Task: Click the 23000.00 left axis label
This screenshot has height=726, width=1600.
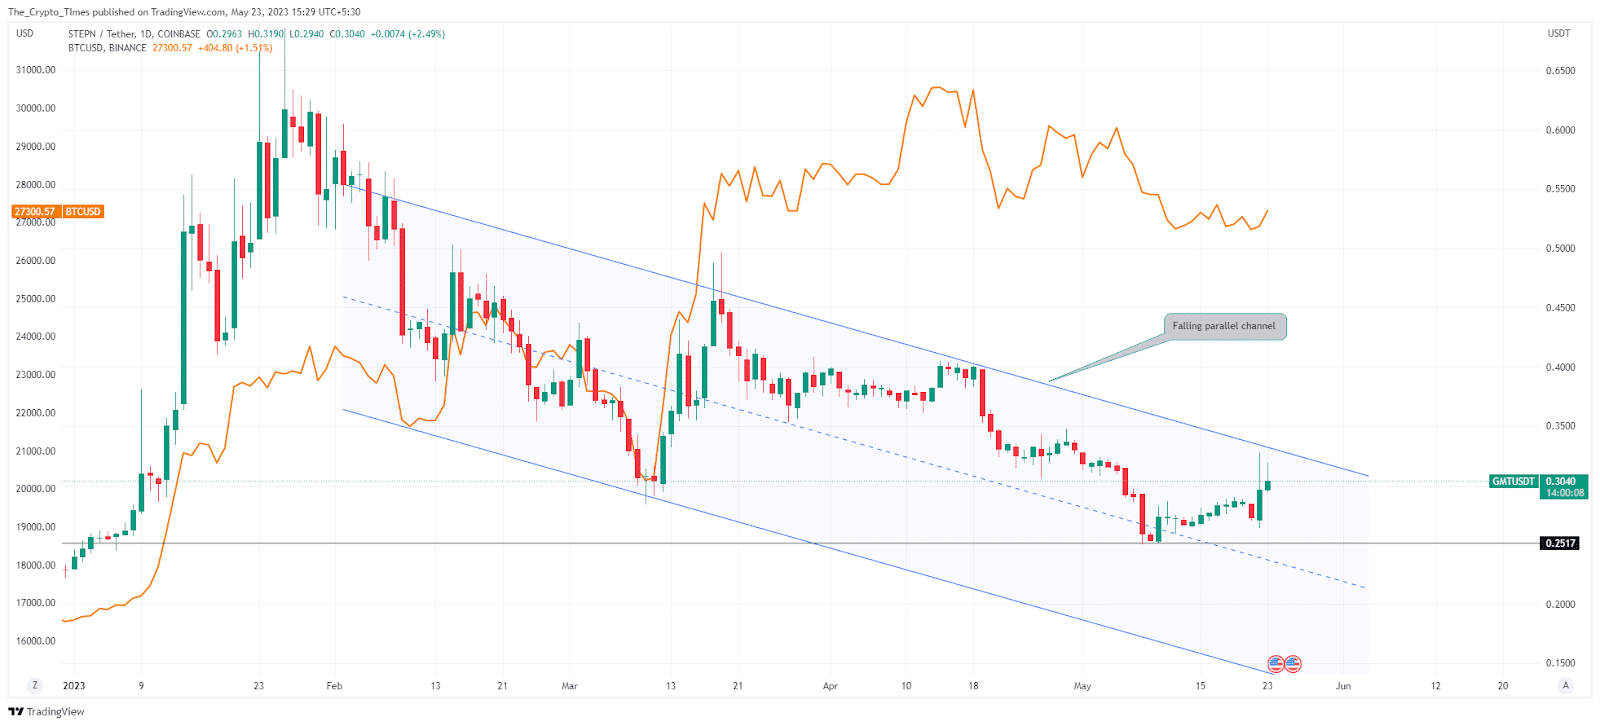Action: [x=36, y=374]
